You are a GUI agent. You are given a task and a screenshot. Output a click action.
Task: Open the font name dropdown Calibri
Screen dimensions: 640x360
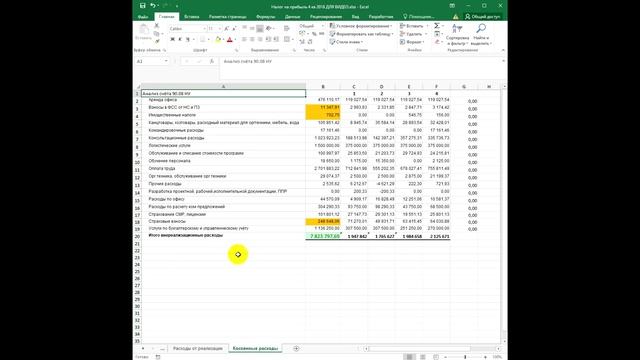204,29
